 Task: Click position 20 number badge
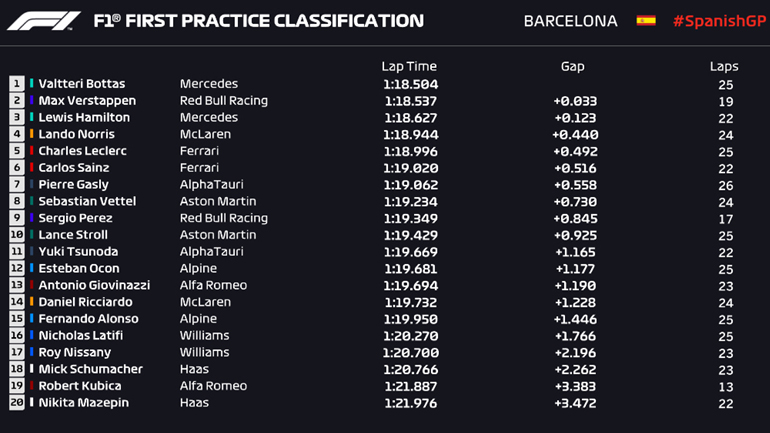click(x=17, y=402)
